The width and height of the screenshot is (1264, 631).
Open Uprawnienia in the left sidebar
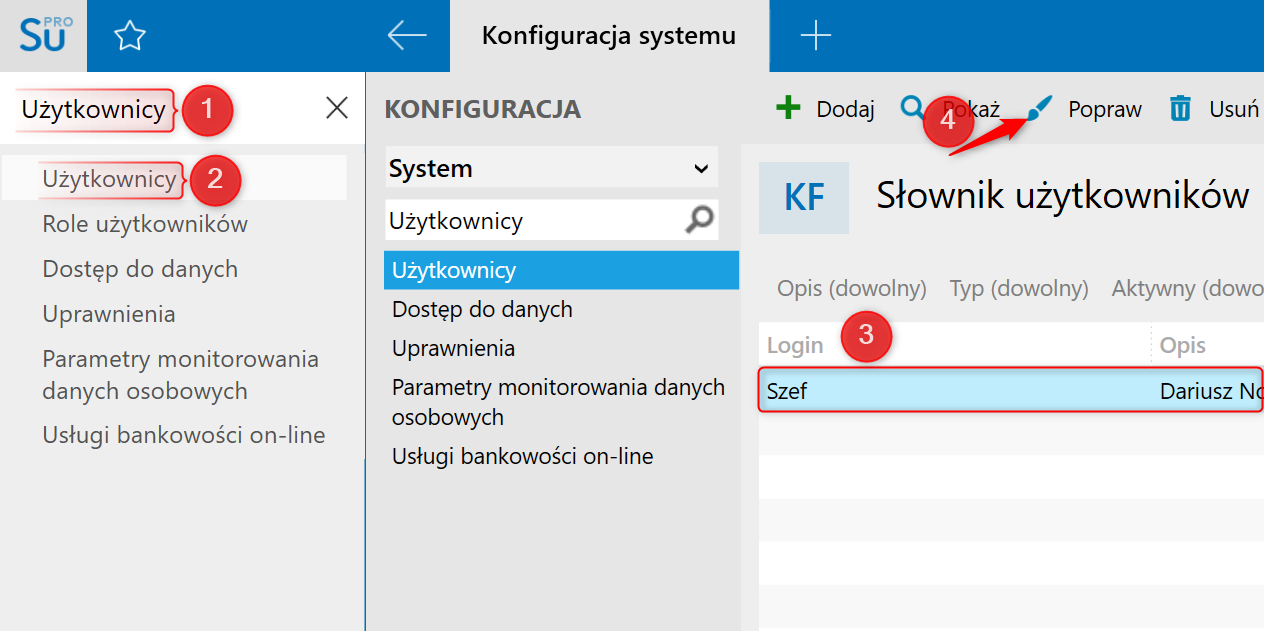click(109, 314)
